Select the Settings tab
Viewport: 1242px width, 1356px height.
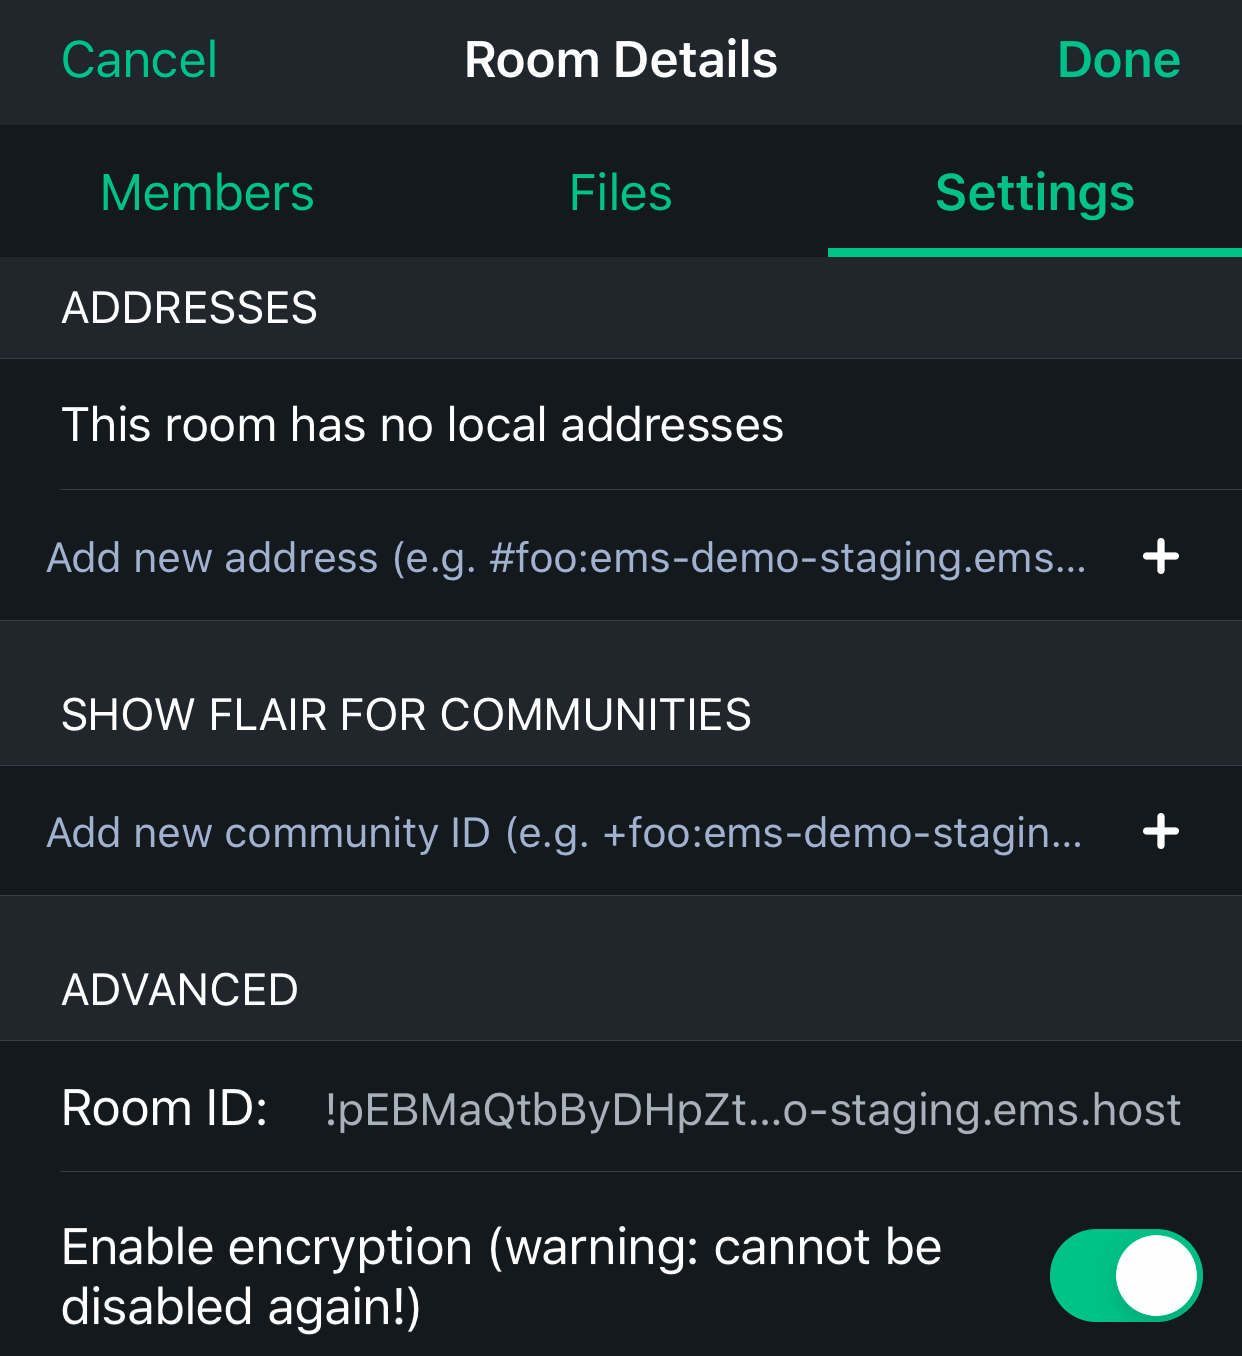coord(1035,192)
